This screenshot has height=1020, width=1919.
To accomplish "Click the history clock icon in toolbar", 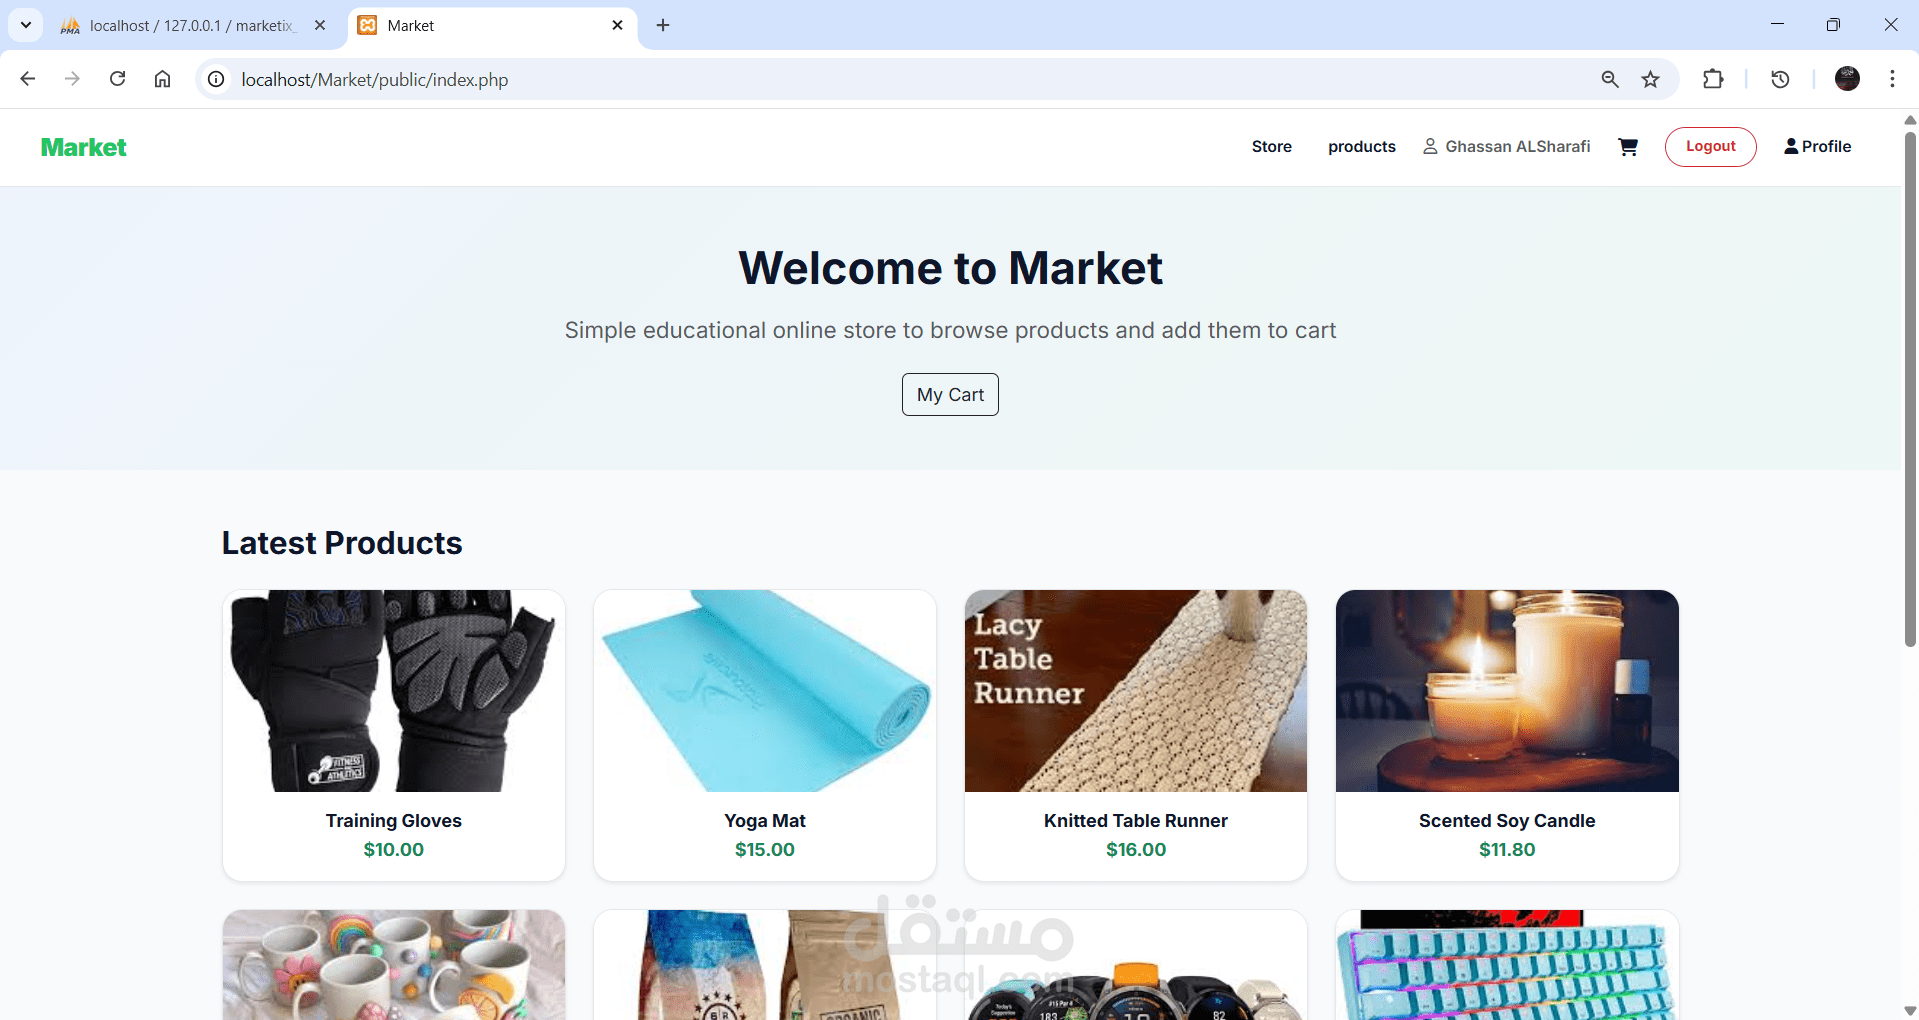I will 1780,79.
